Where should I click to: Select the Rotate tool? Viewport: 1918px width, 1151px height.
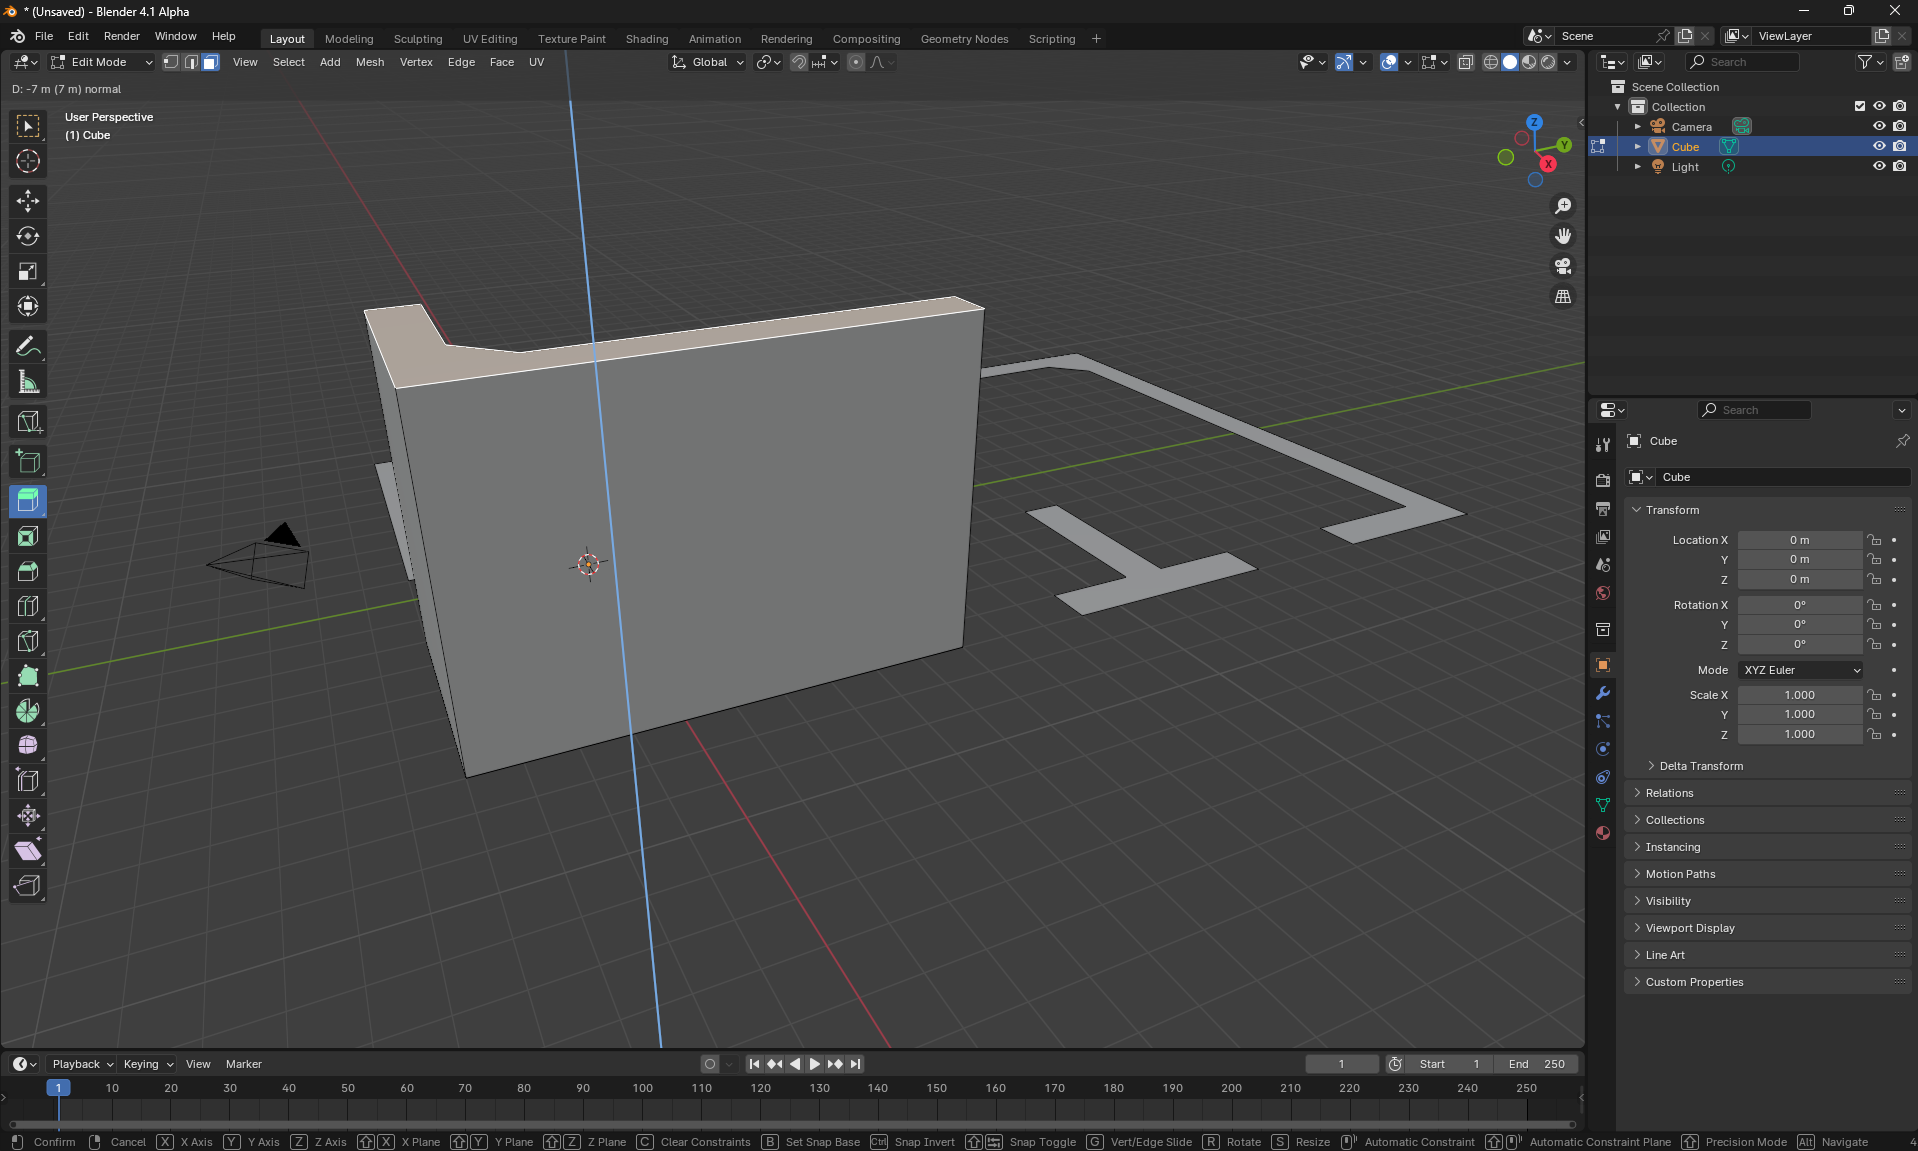click(x=28, y=236)
